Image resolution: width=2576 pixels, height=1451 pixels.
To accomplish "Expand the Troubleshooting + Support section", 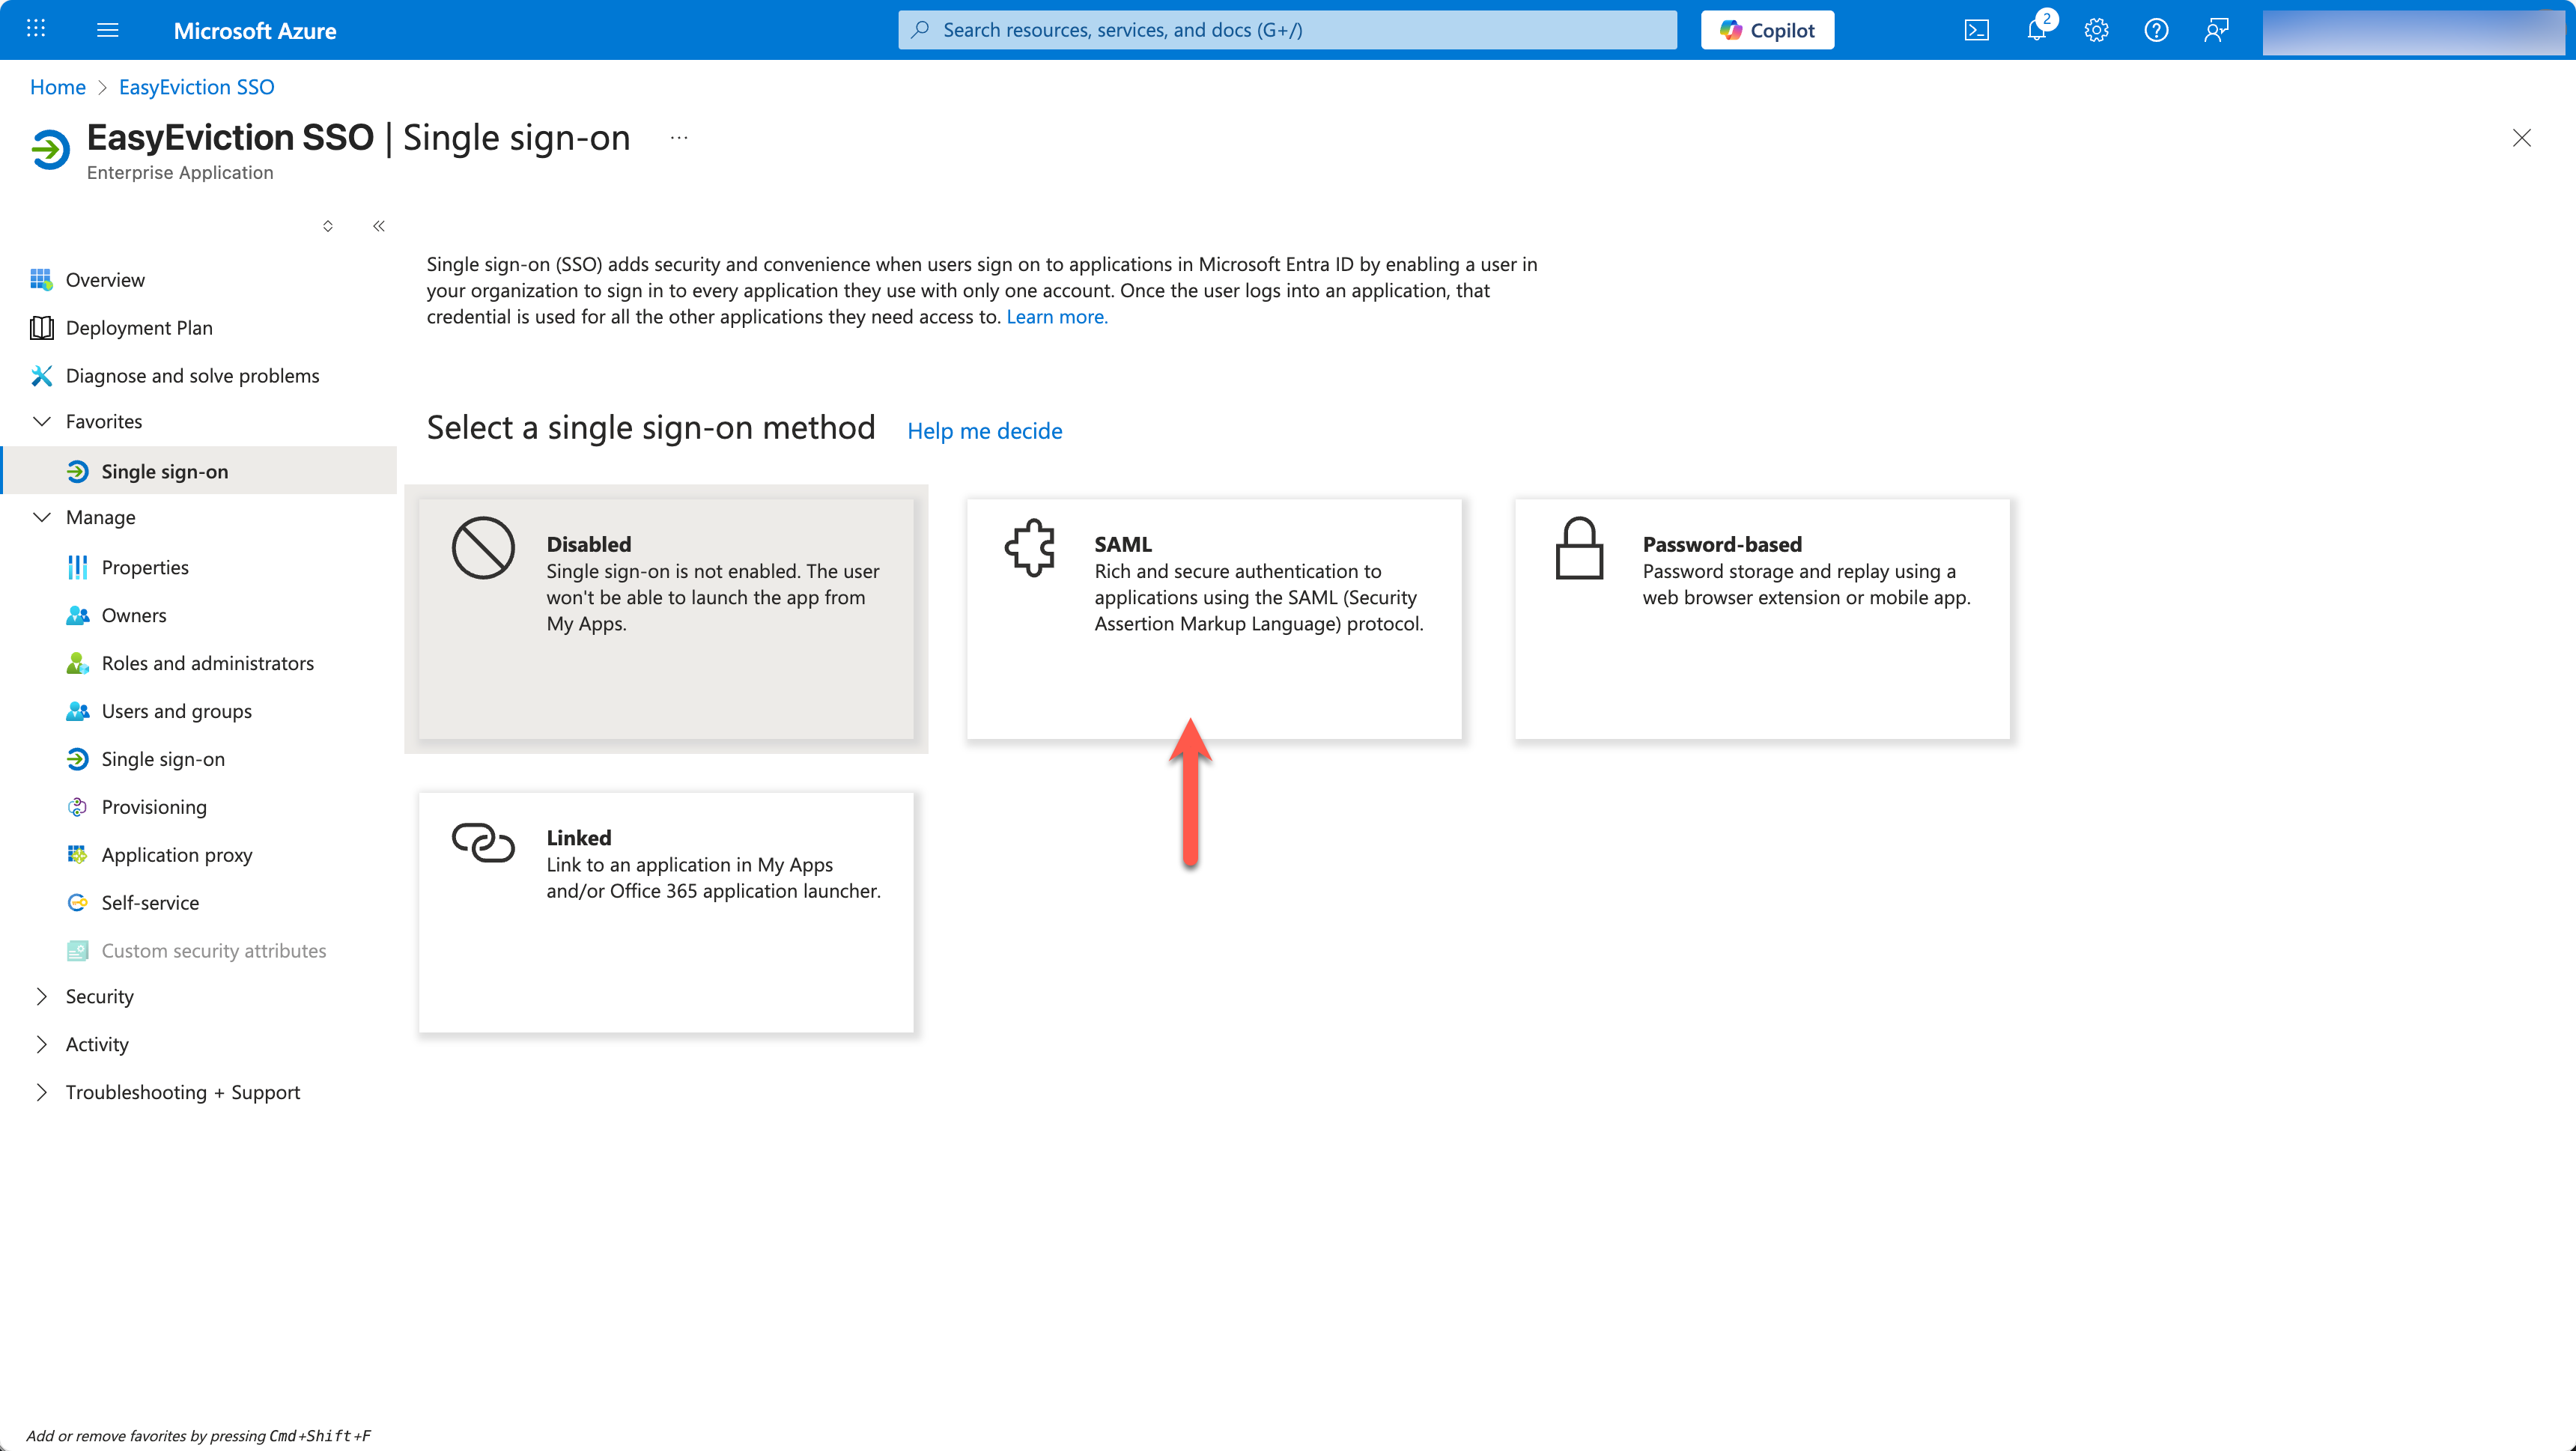I will (x=42, y=1092).
